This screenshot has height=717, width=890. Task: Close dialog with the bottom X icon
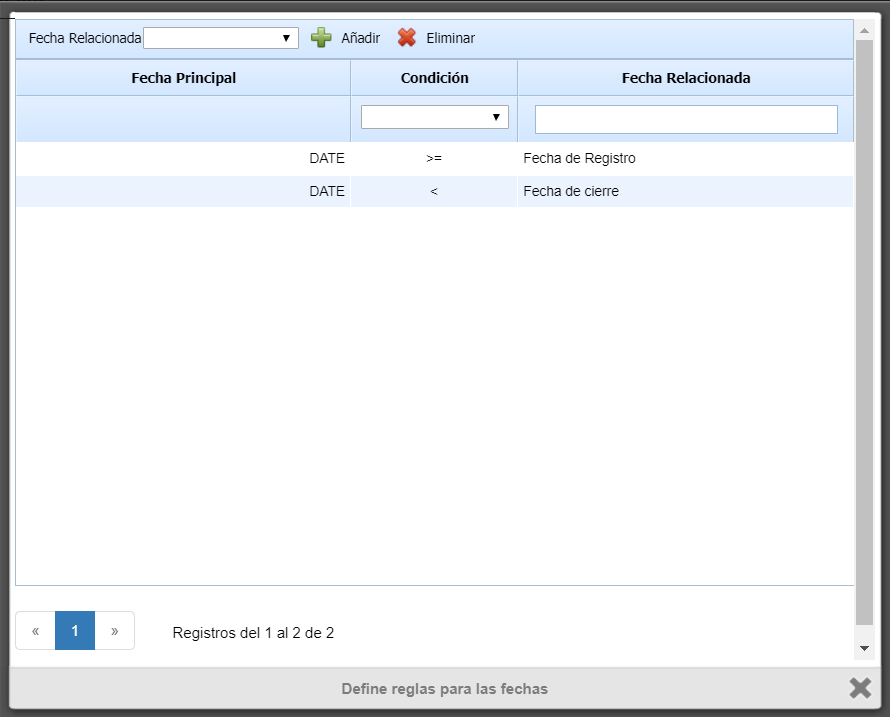coord(859,688)
